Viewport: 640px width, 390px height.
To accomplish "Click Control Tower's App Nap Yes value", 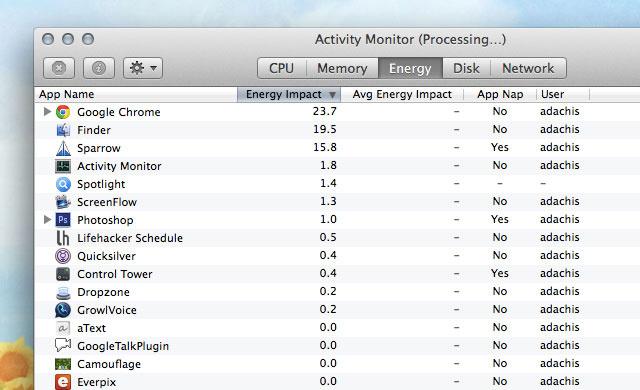I will [500, 273].
